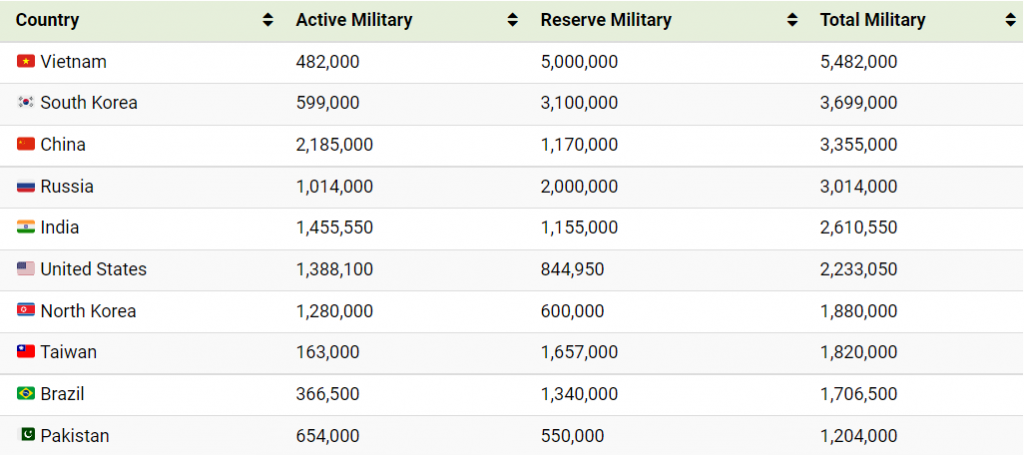
Task: Click China's active military value 2,185,000
Action: pos(334,145)
